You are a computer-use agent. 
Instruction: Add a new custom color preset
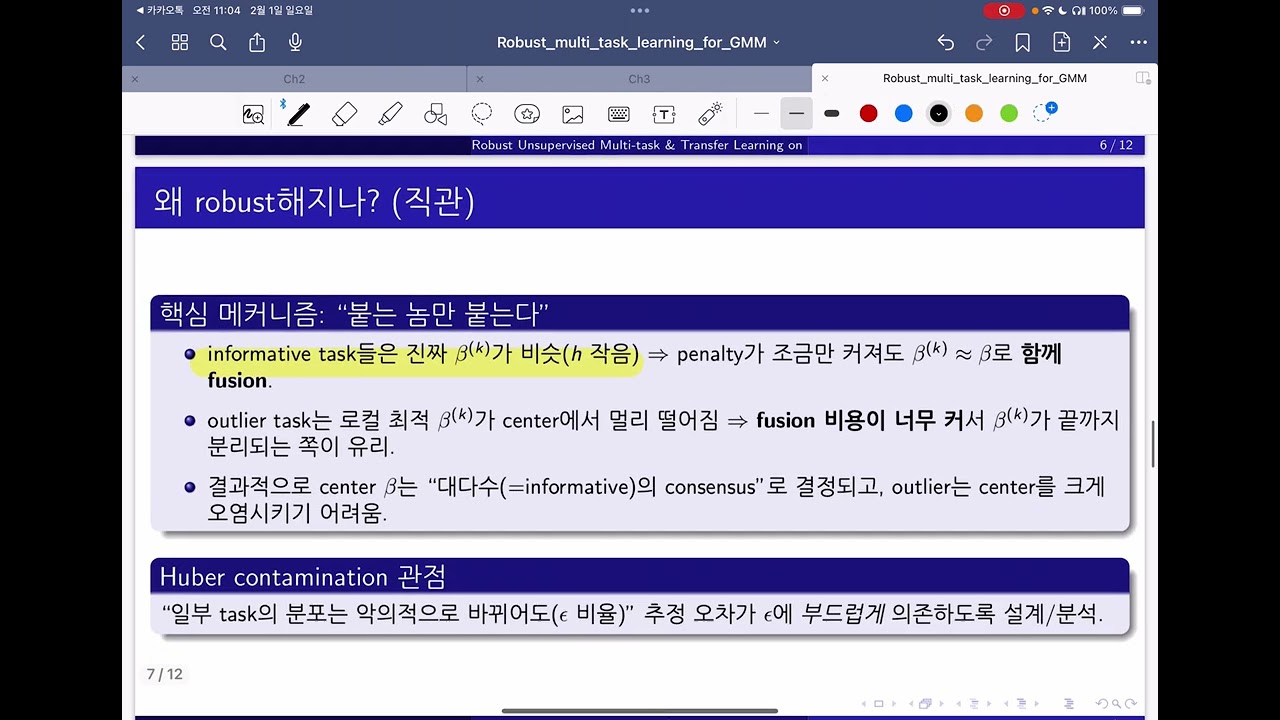1044,113
